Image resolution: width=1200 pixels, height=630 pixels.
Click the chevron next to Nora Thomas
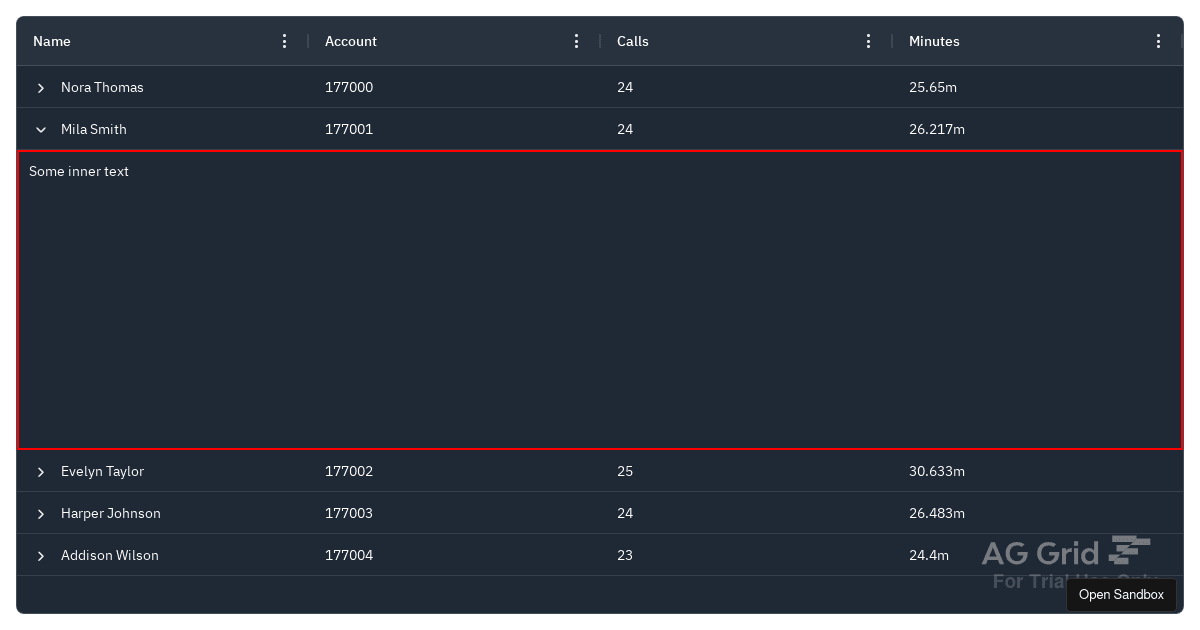pyautogui.click(x=41, y=87)
